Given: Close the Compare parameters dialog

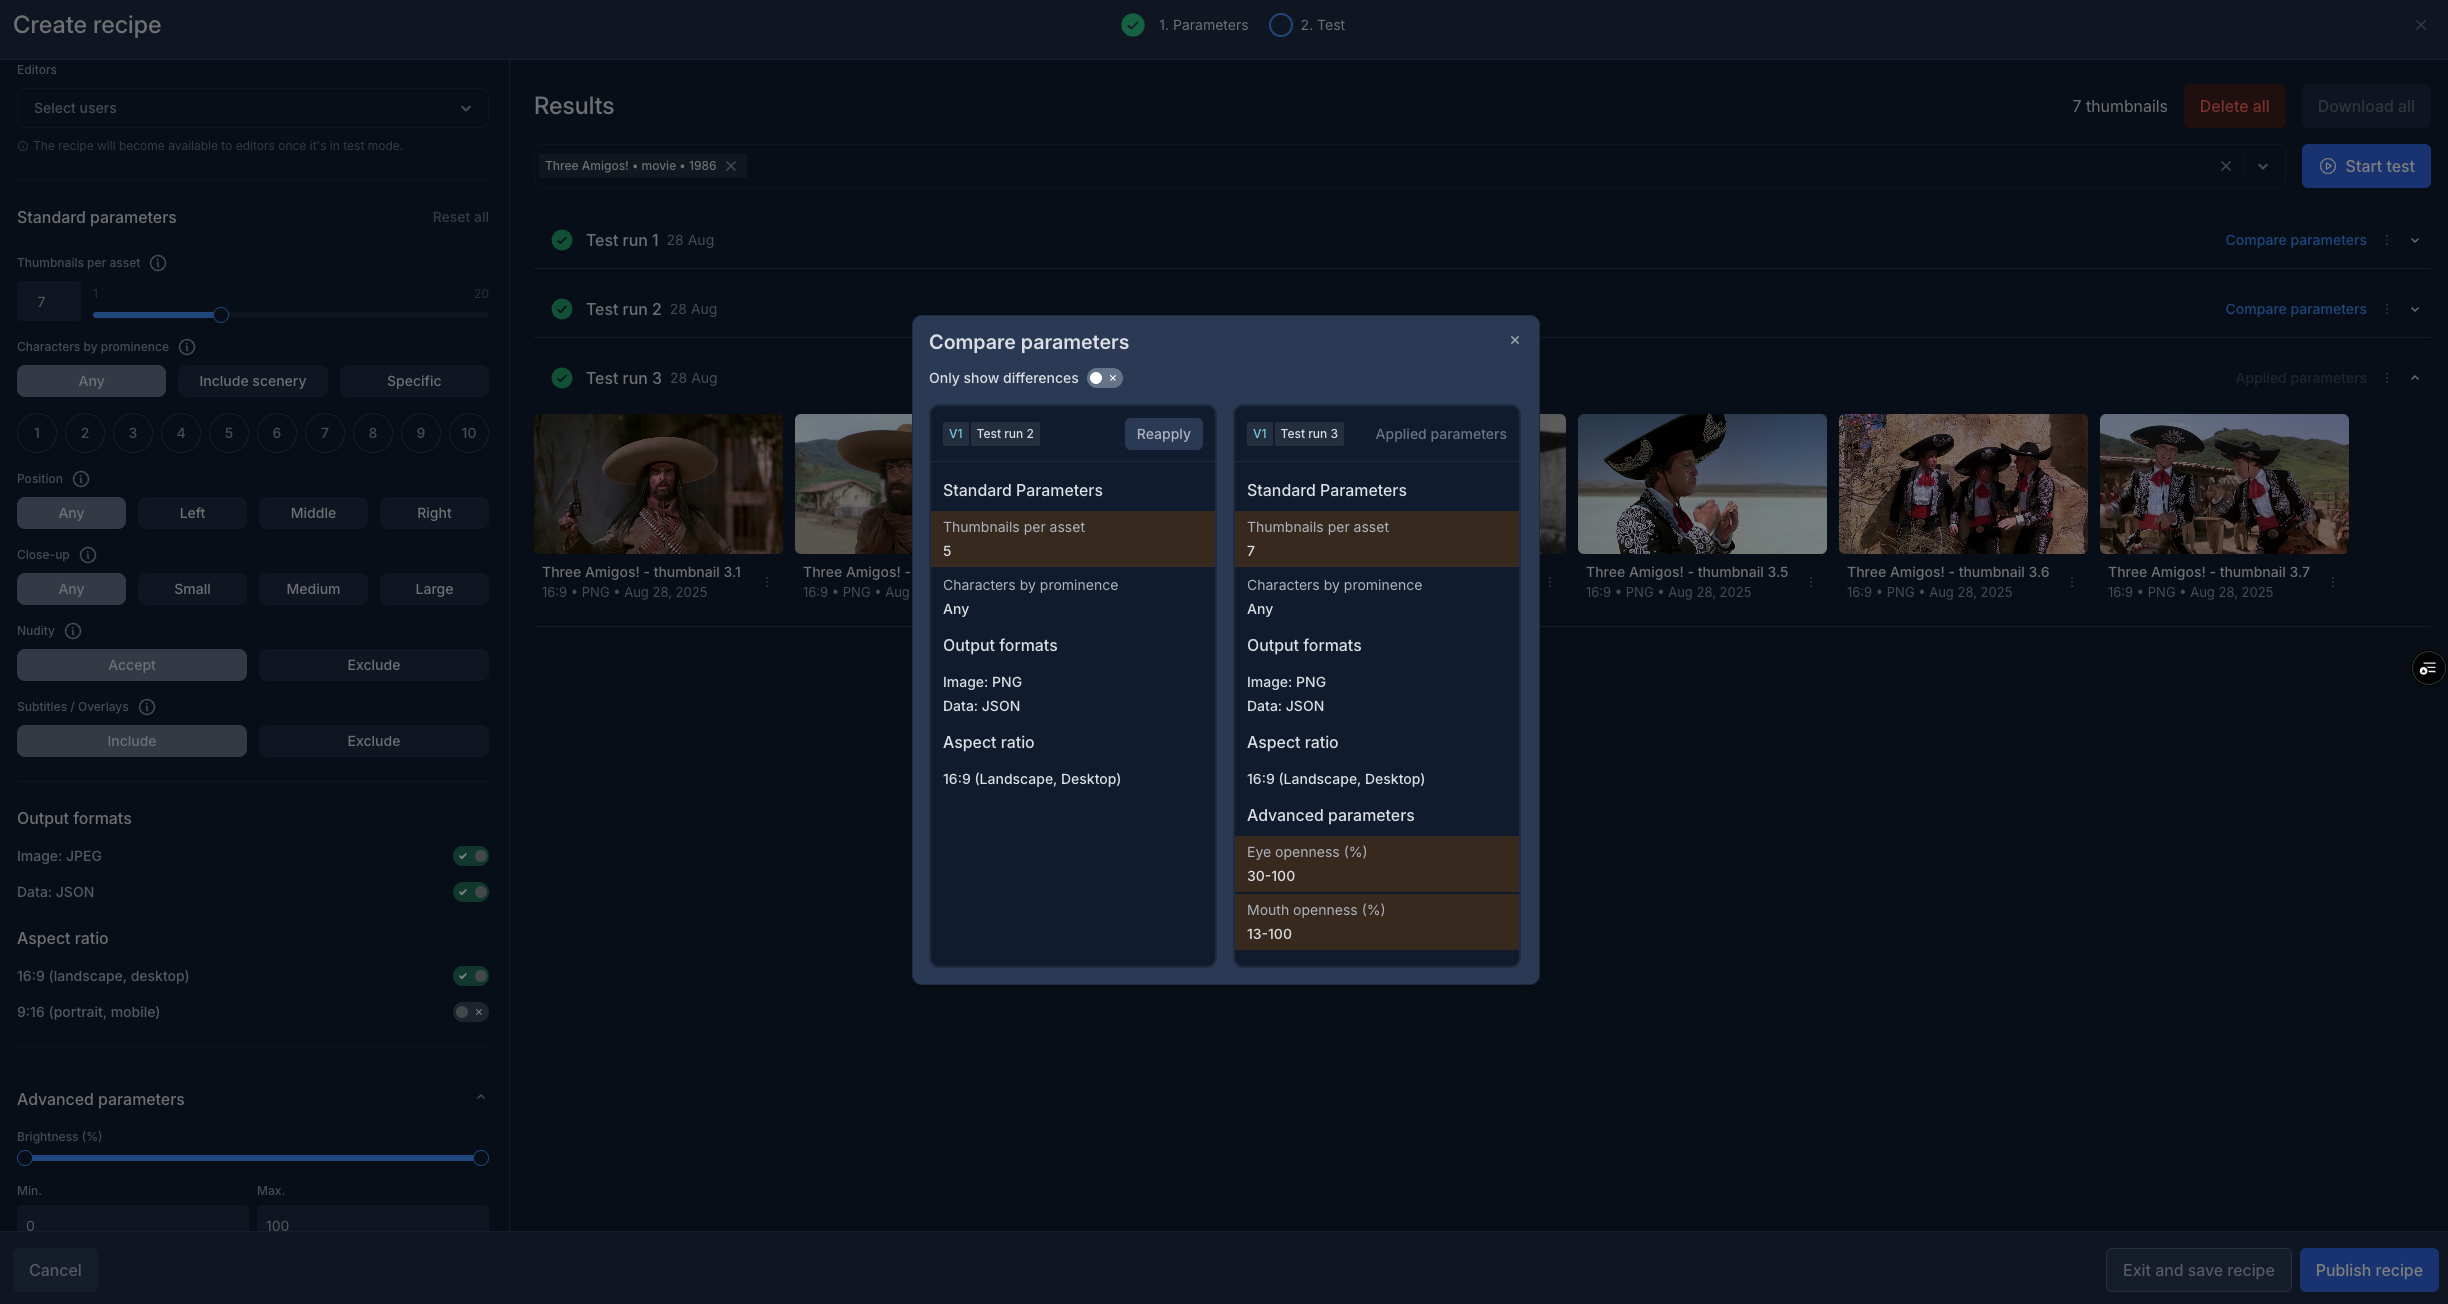Looking at the screenshot, I should point(1515,341).
